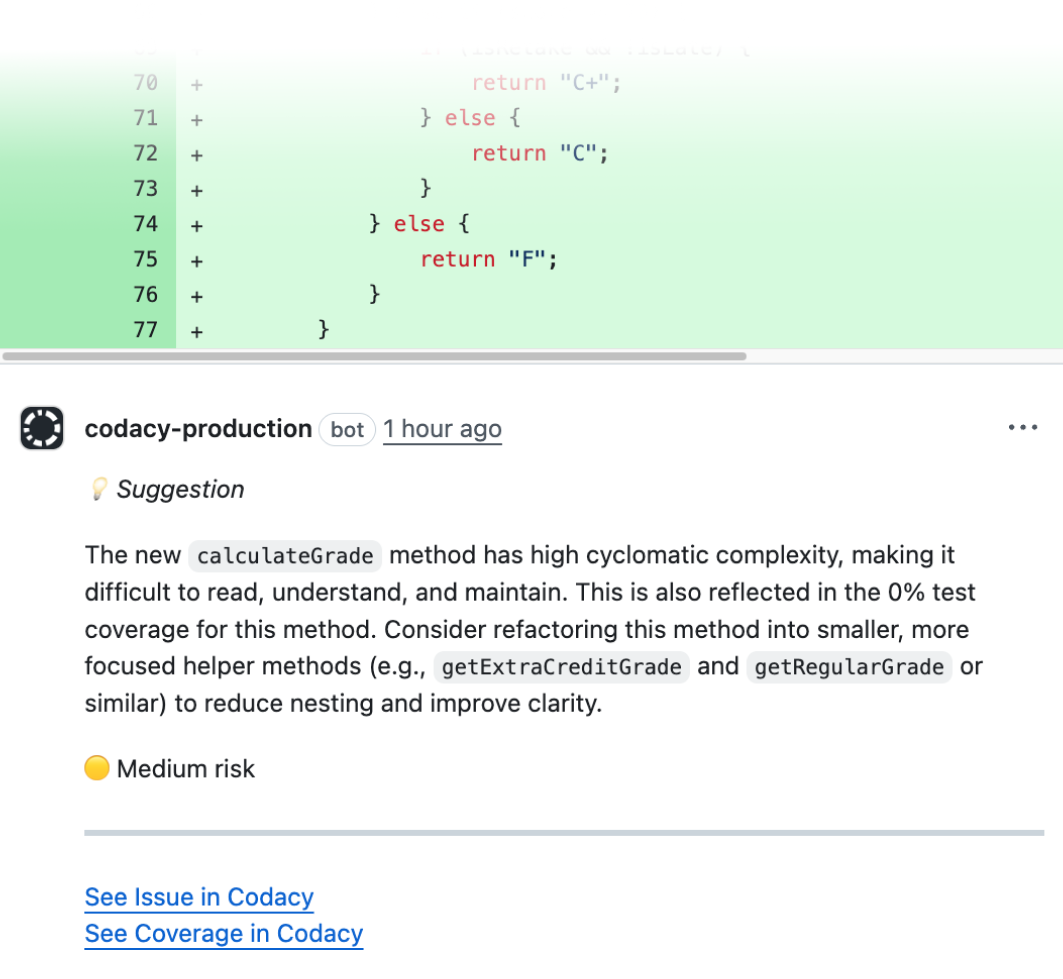Open See Coverage in Codacy
The width and height of the screenshot is (1063, 979).
point(223,933)
